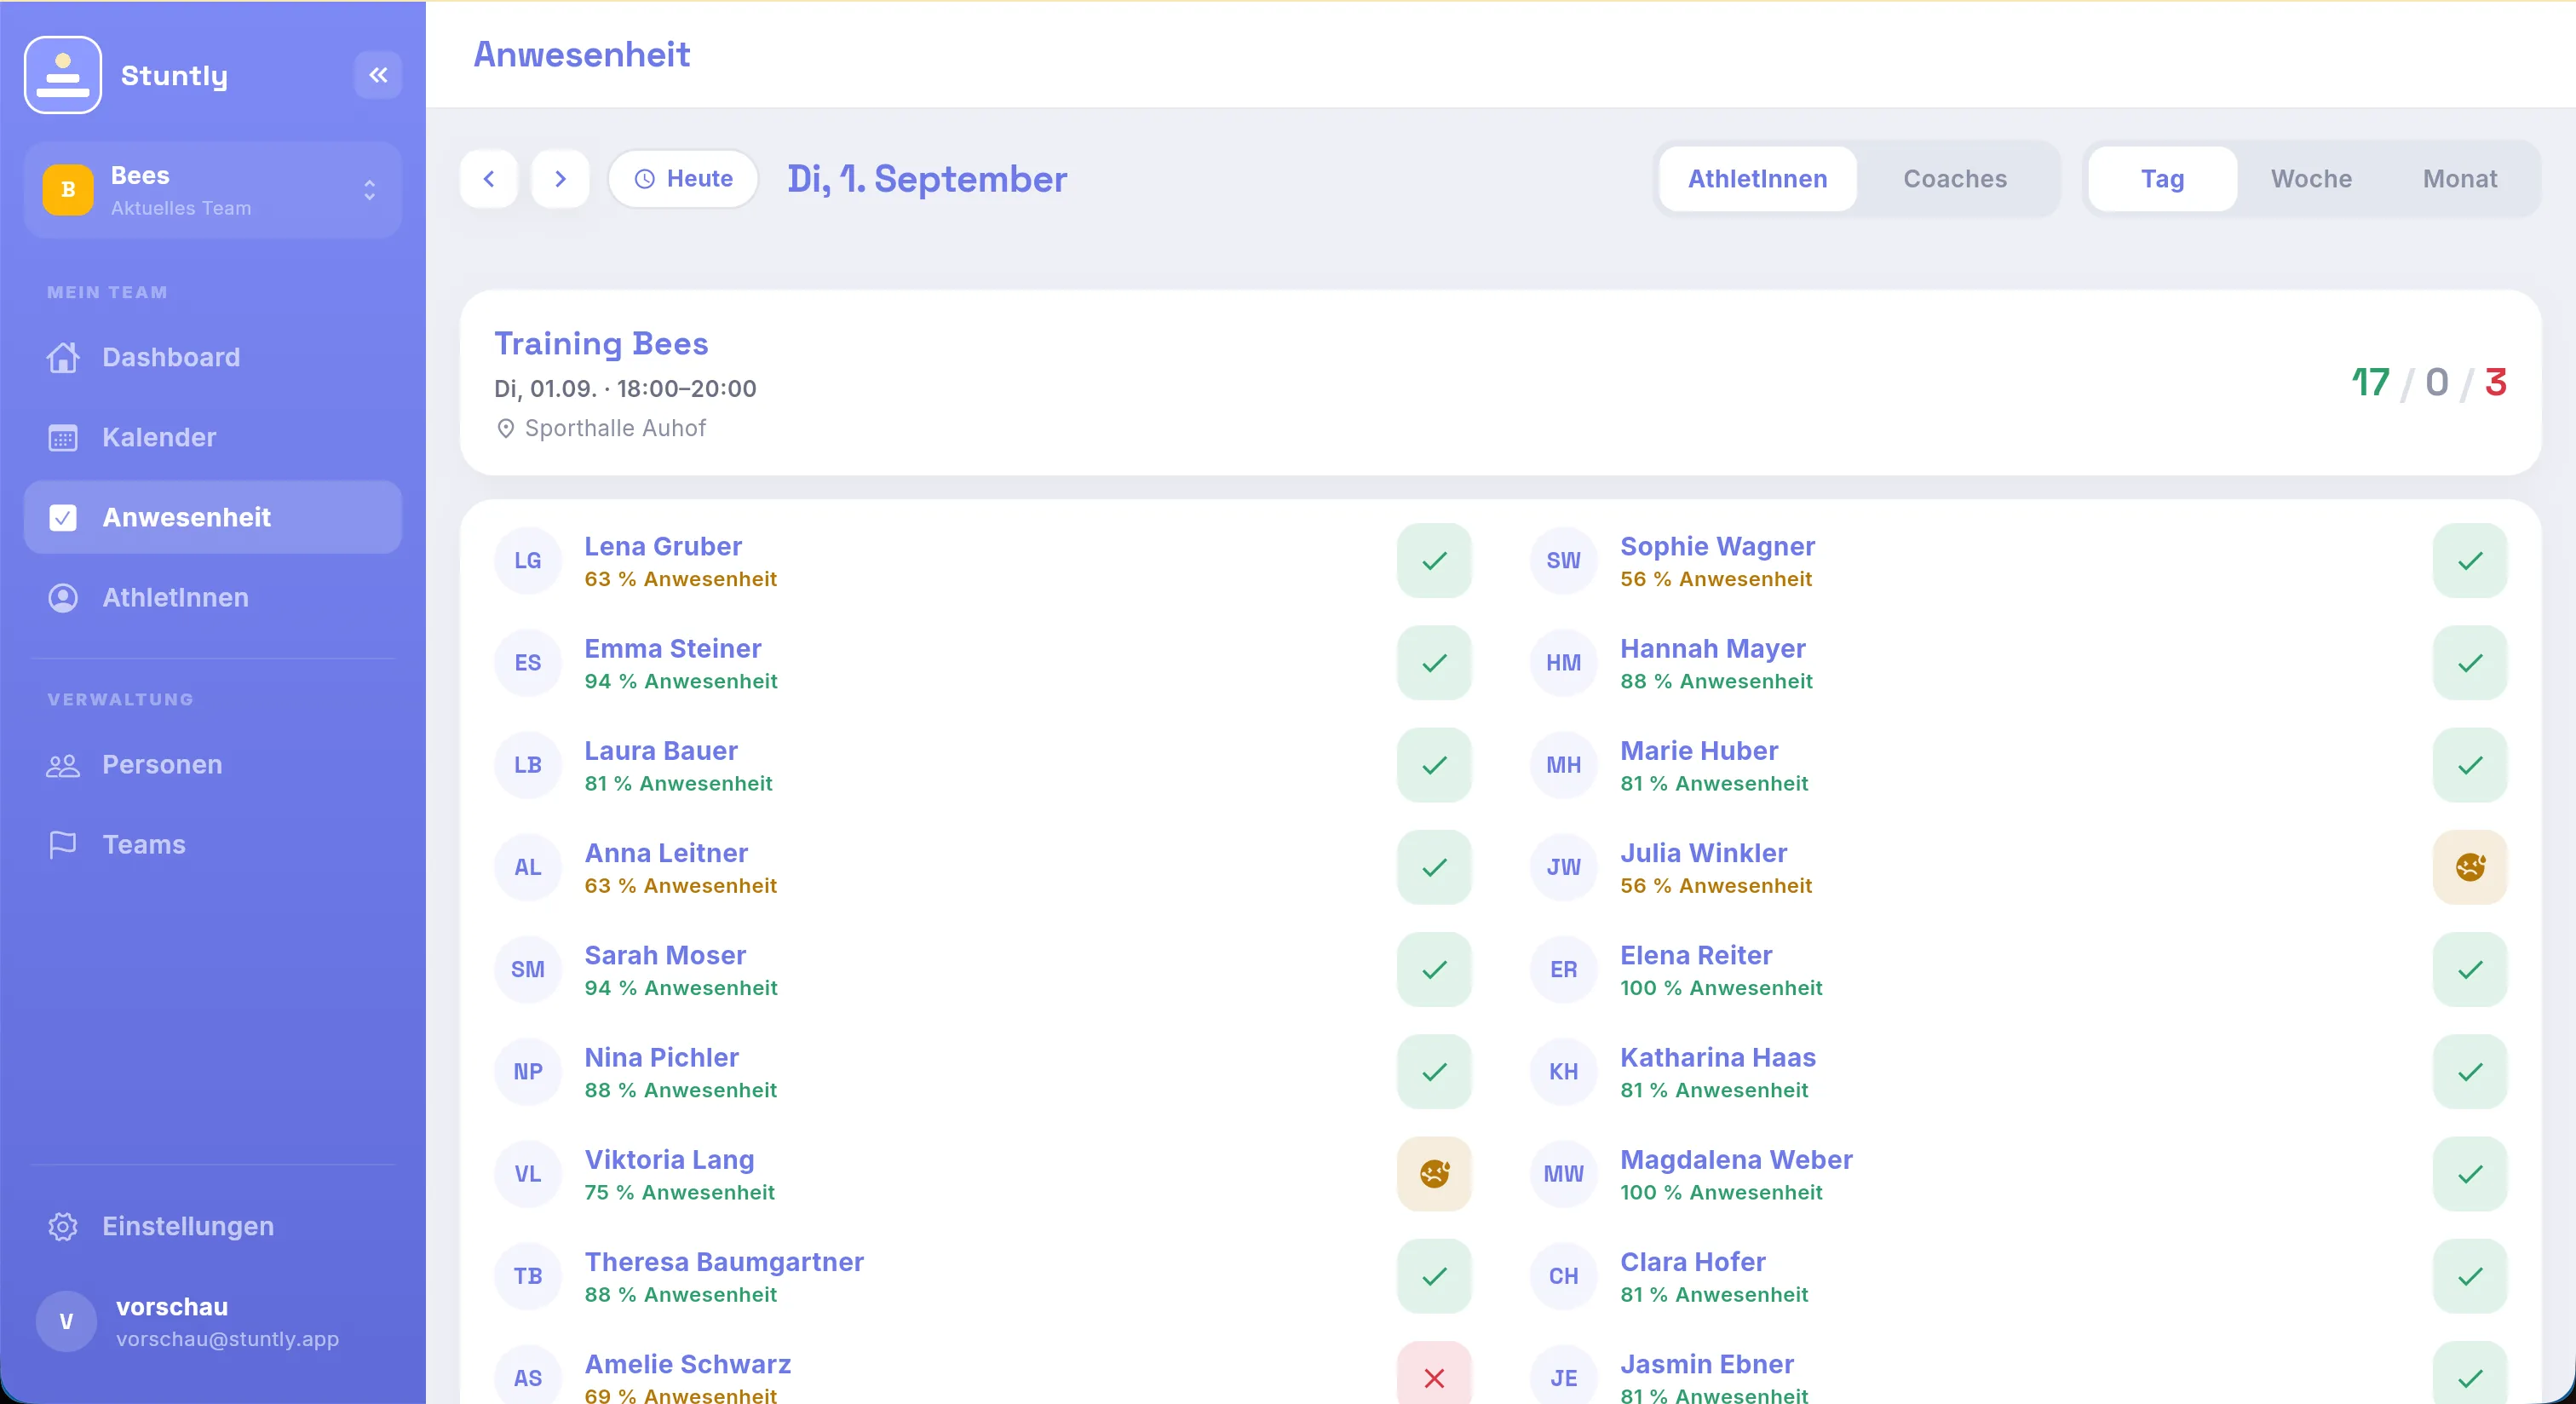Toggle attendance check for Laura Bauer
This screenshot has width=2576, height=1404.
tap(1434, 765)
